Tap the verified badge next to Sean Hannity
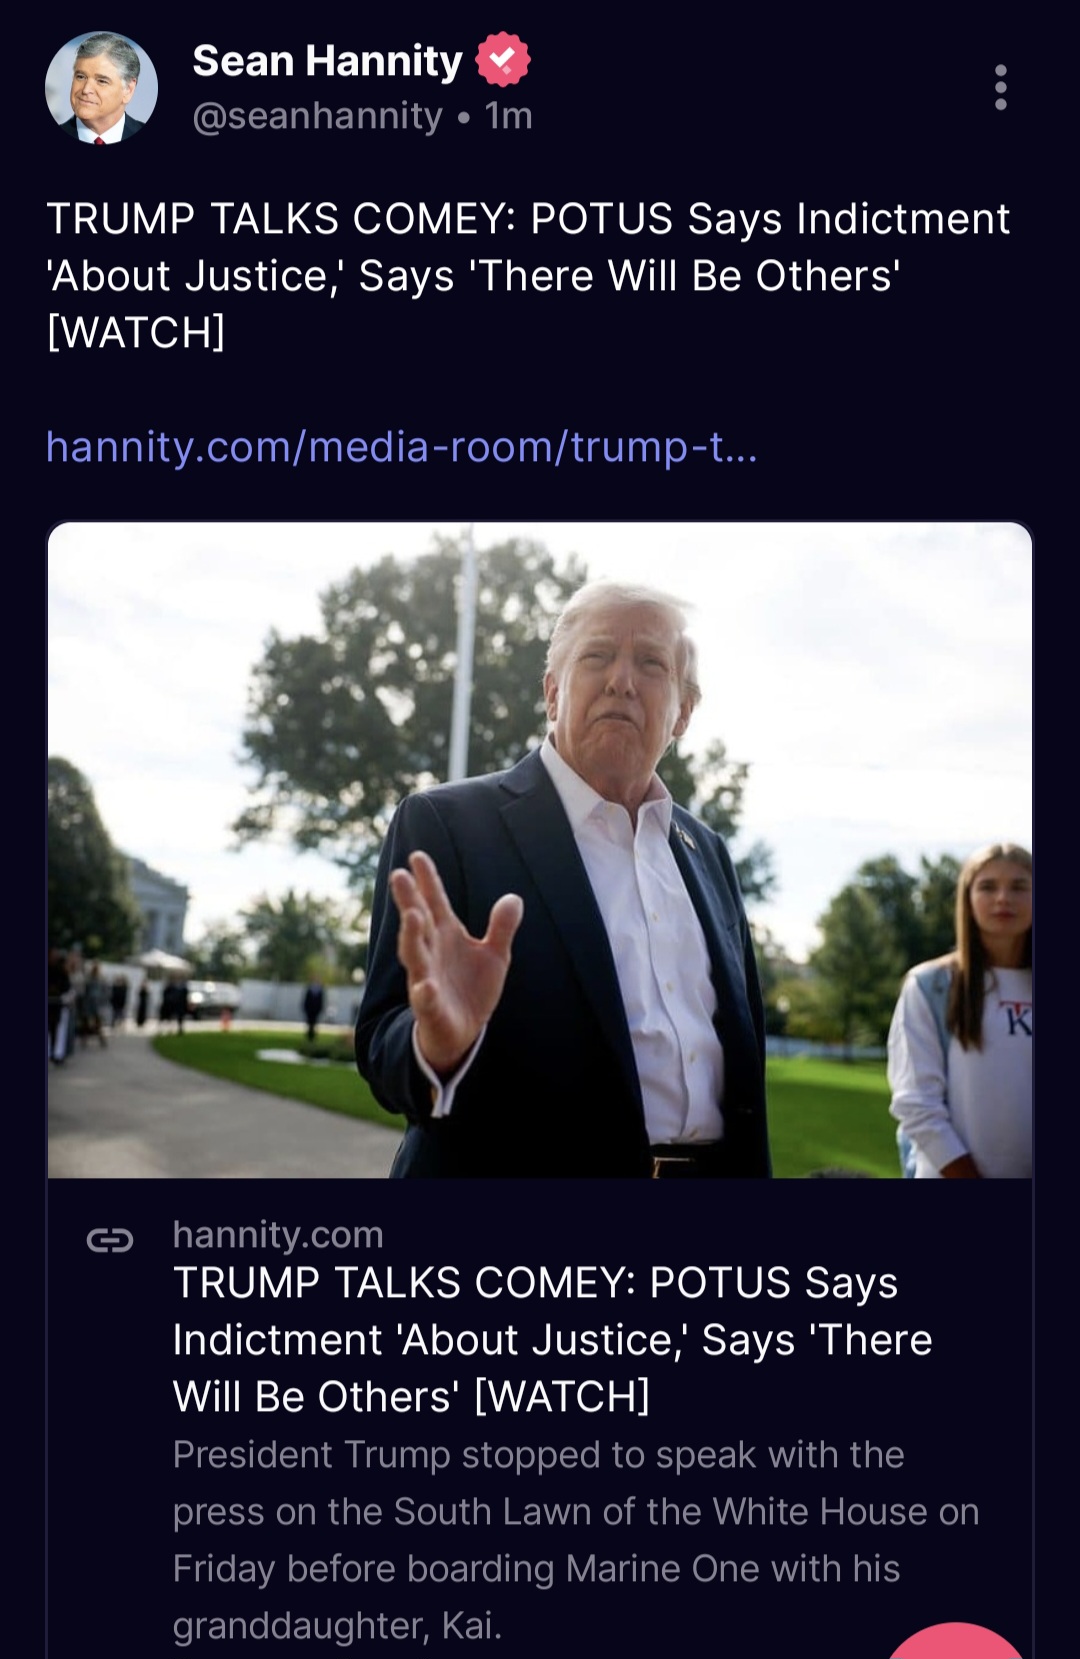Screen dimensions: 1080x1659 (502, 60)
